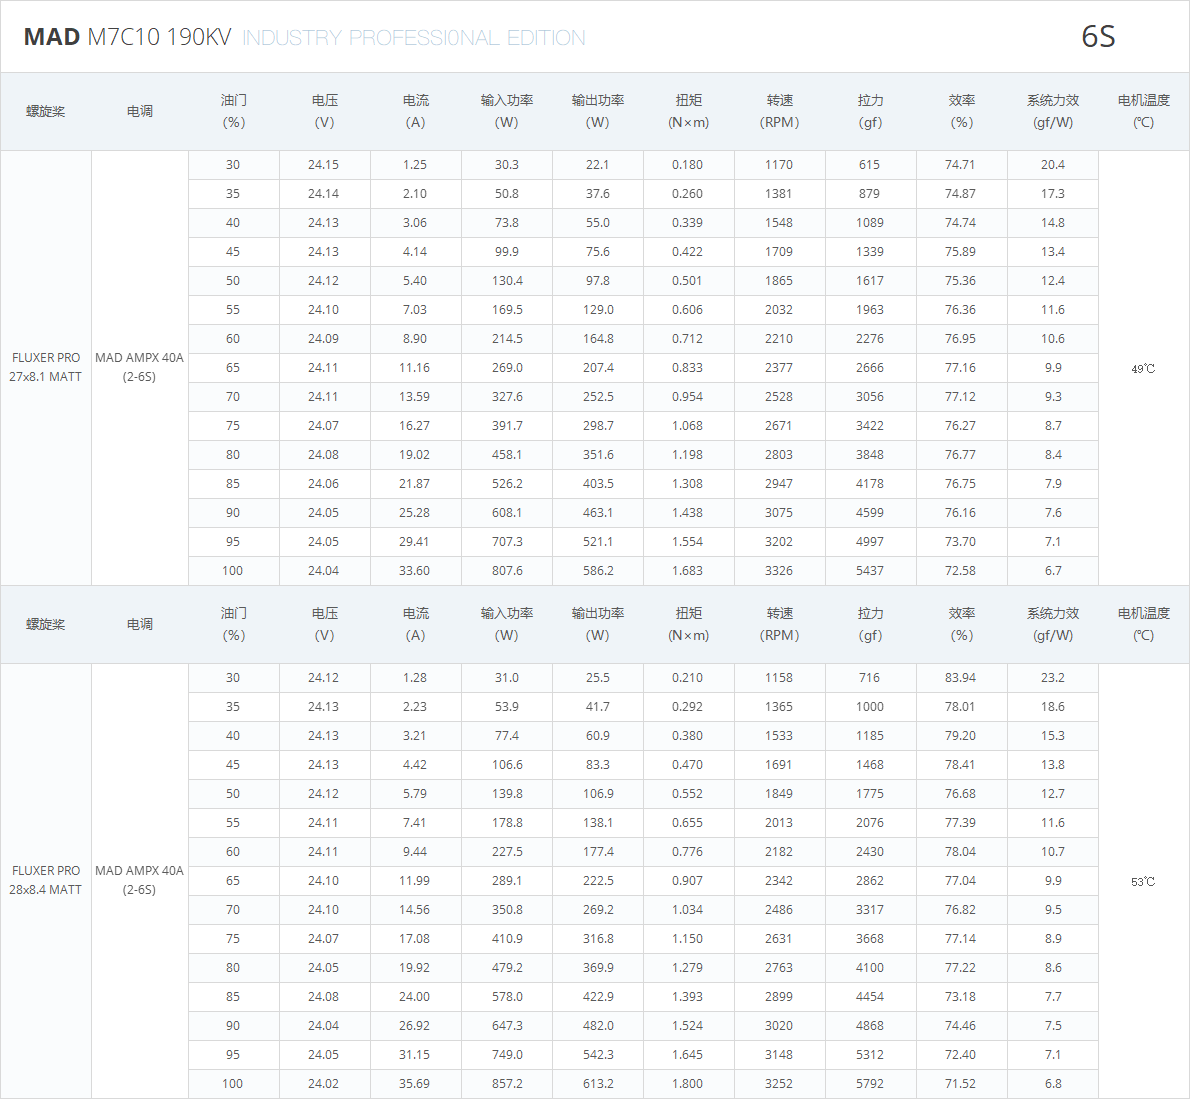Click thrust value 615 gf

pos(870,165)
